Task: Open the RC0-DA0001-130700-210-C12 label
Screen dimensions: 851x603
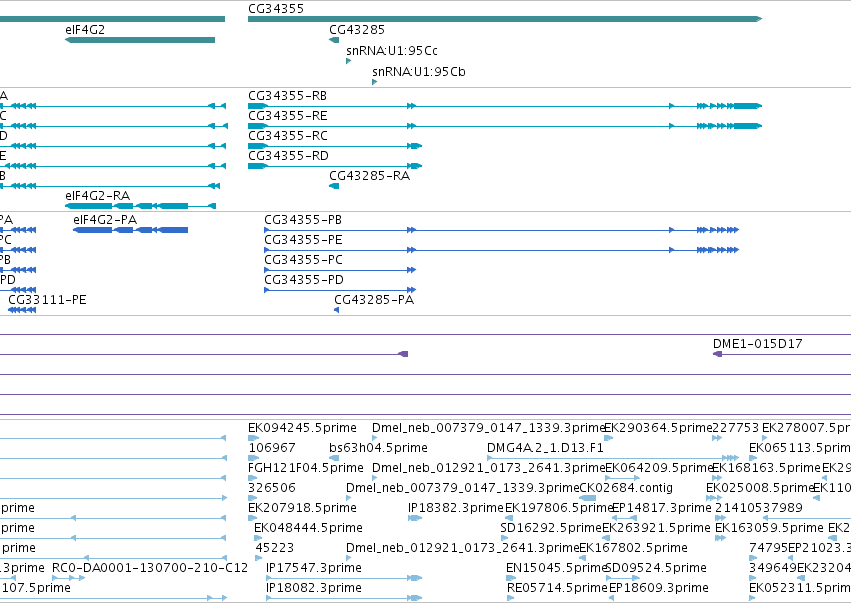Action: (x=150, y=568)
